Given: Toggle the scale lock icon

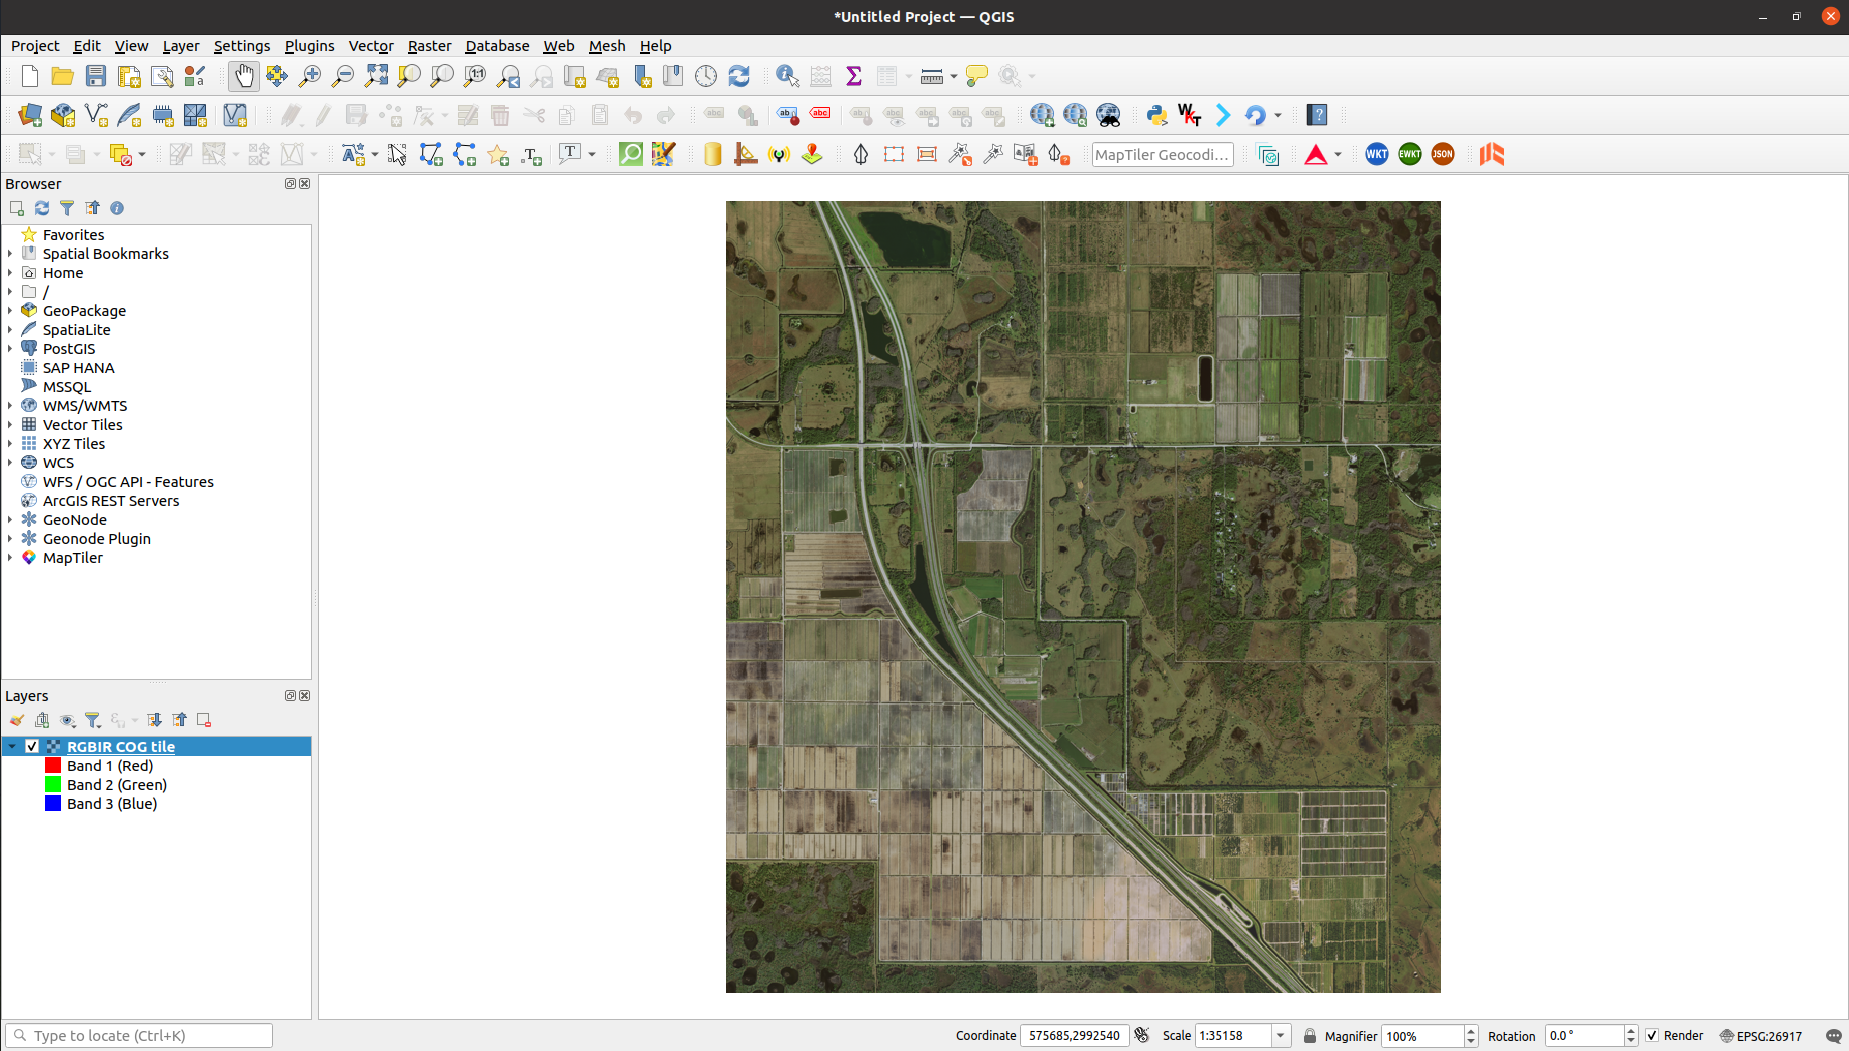Looking at the screenshot, I should (1309, 1036).
